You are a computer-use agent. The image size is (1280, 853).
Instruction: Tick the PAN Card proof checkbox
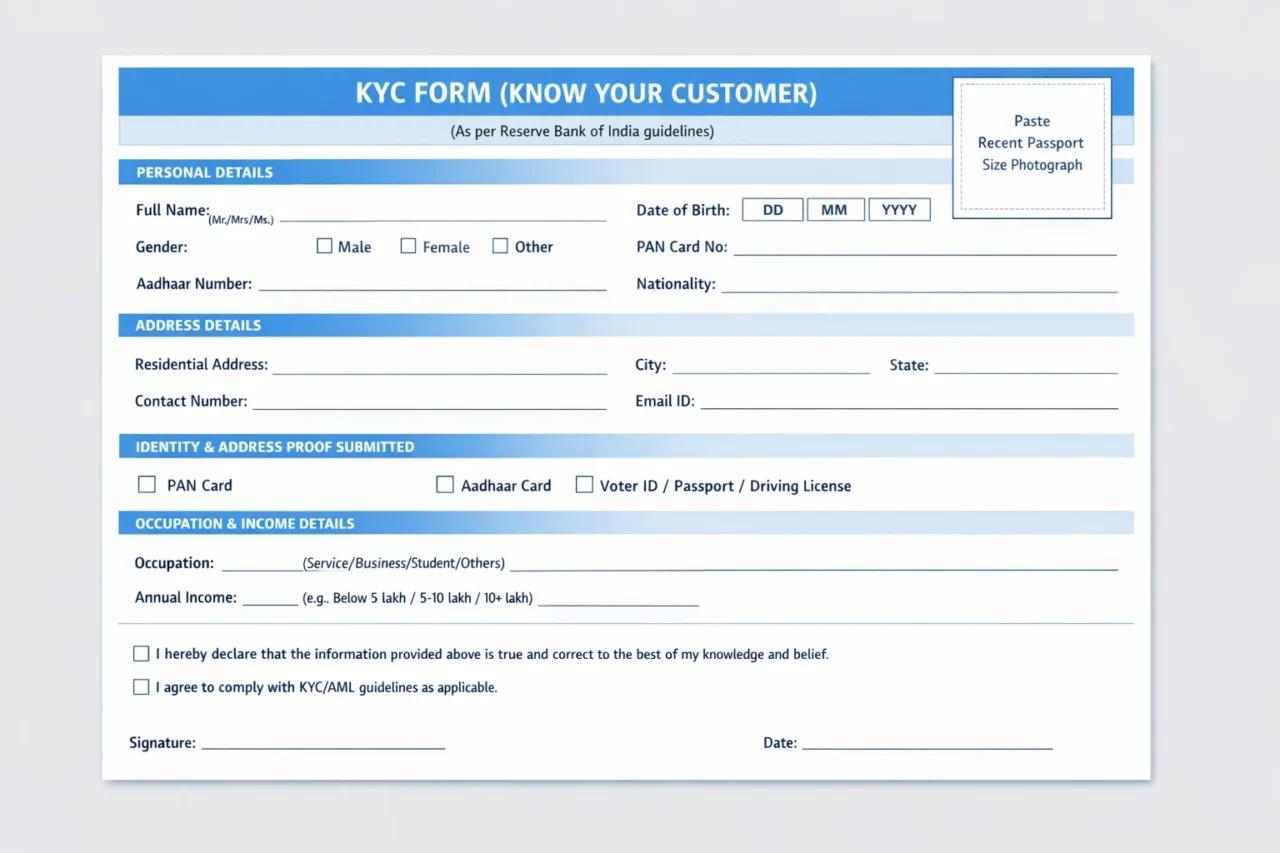point(146,483)
